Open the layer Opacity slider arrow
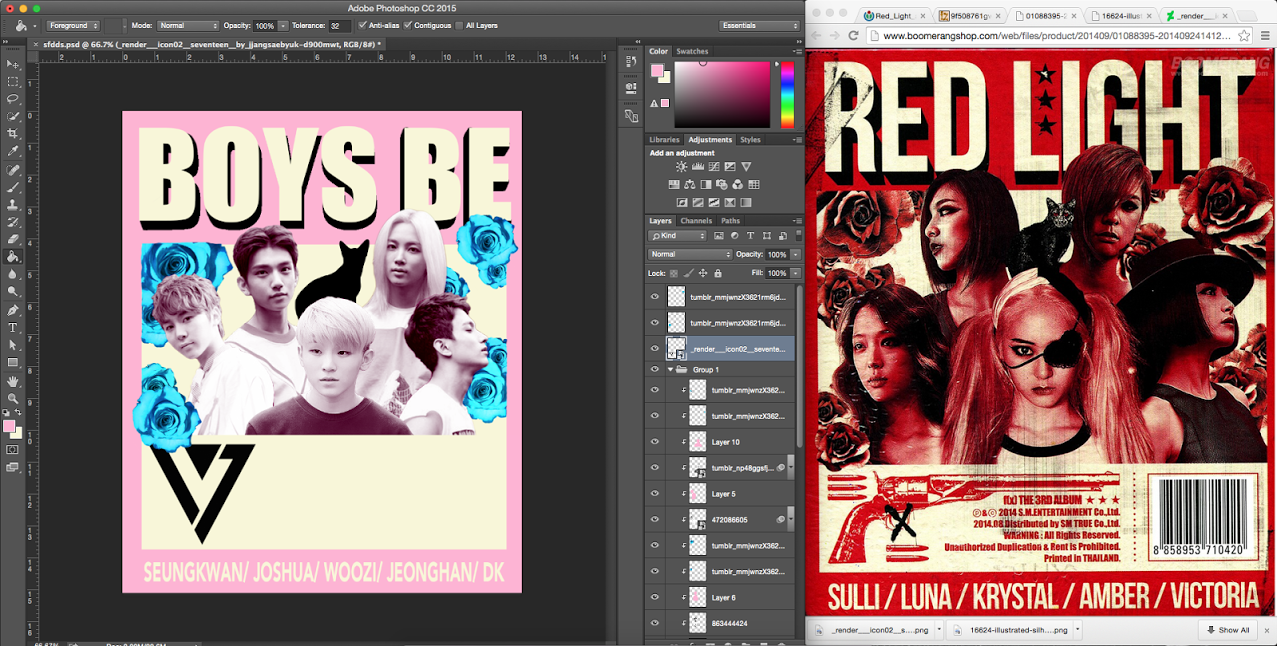The height and width of the screenshot is (646, 1277). click(x=795, y=254)
